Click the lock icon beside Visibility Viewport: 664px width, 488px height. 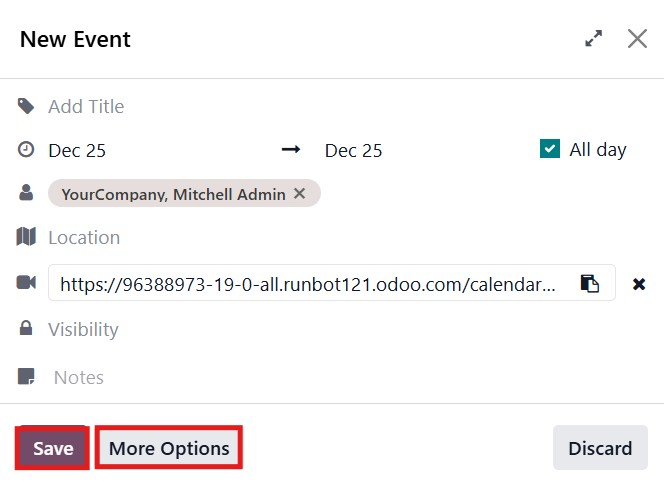(x=26, y=328)
